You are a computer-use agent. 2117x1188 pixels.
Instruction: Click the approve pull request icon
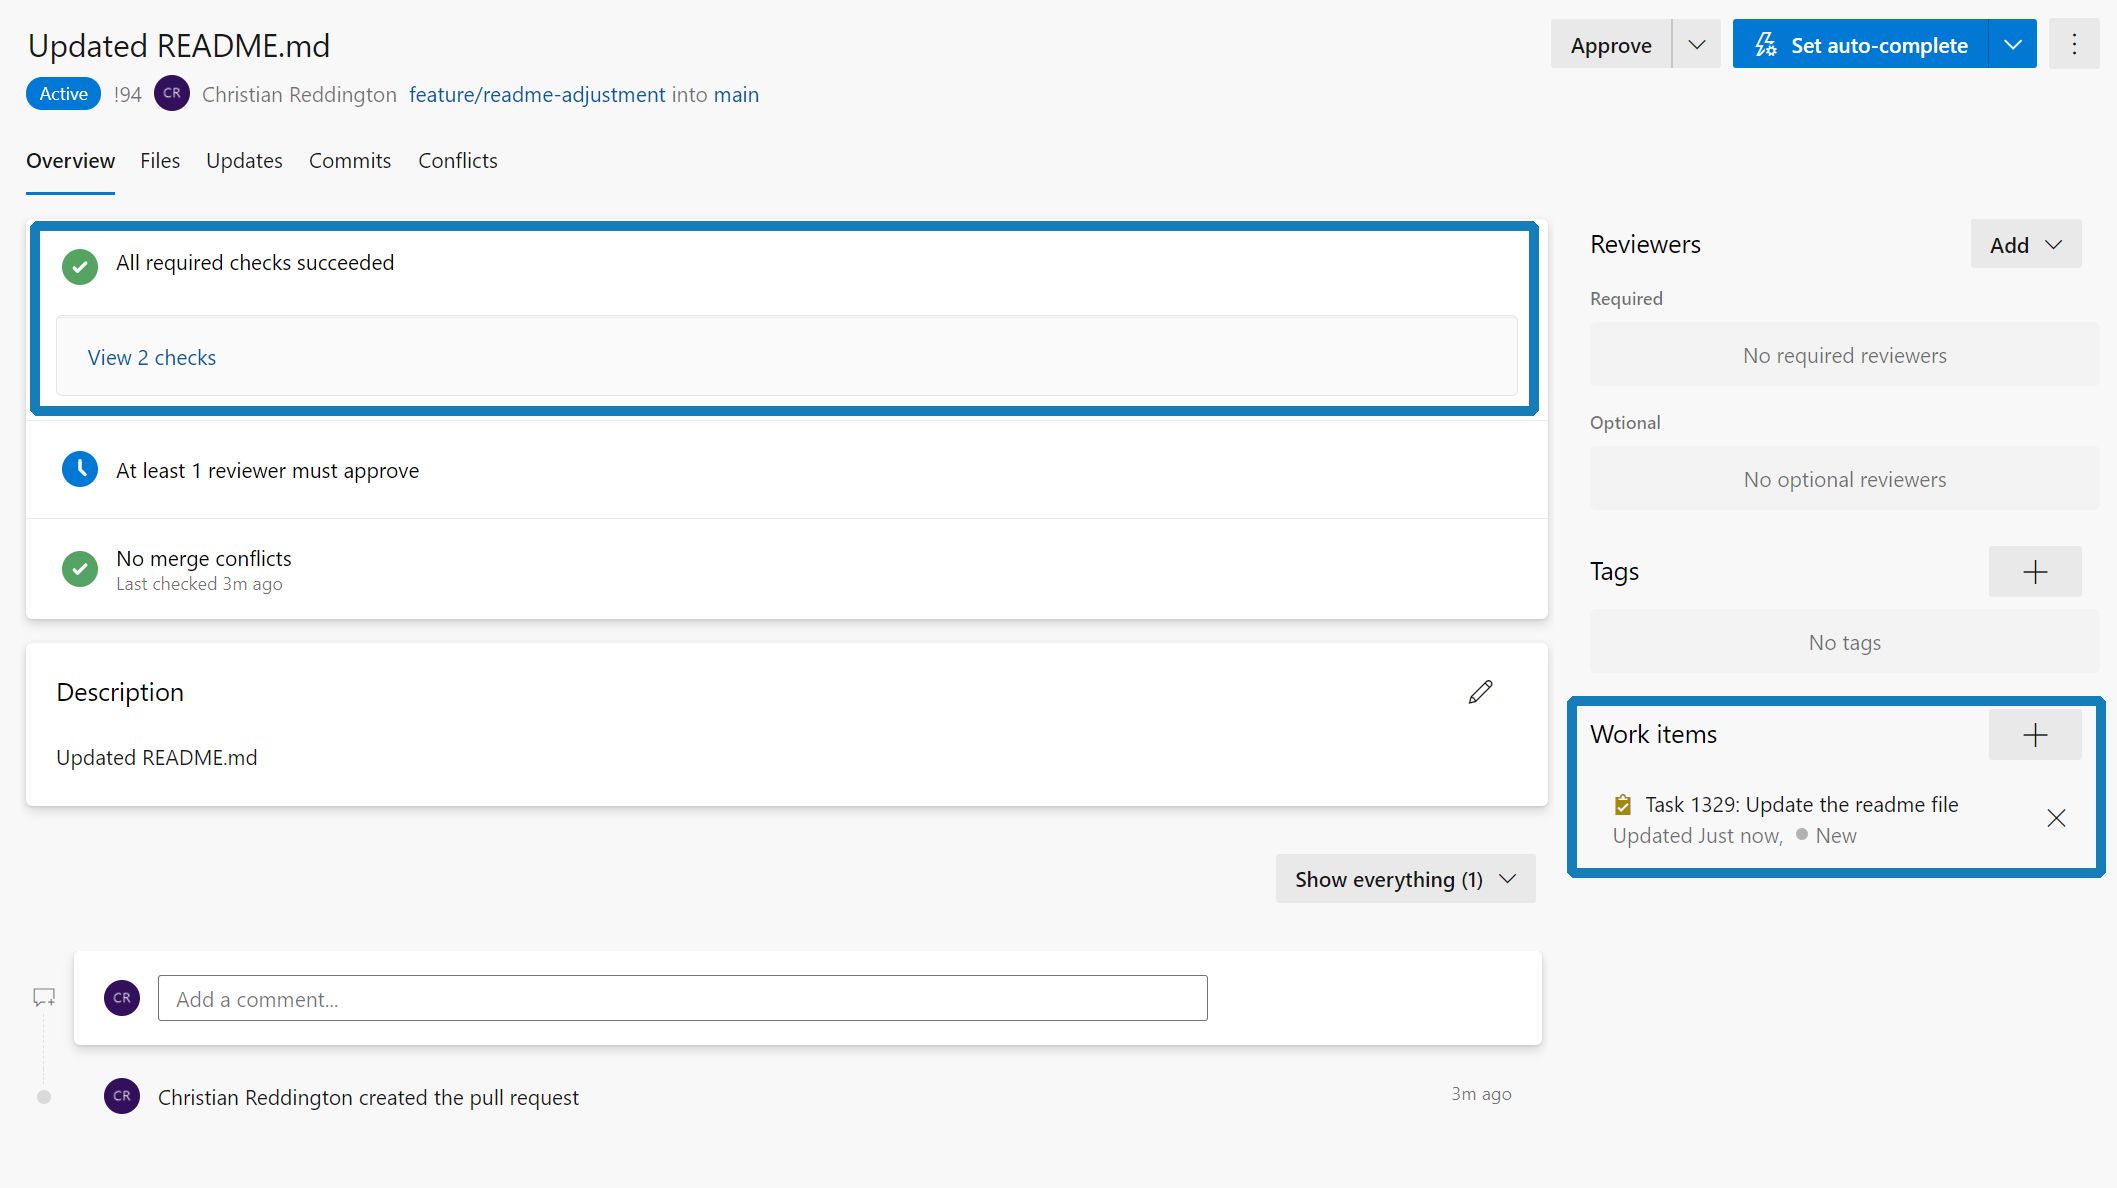point(1610,45)
